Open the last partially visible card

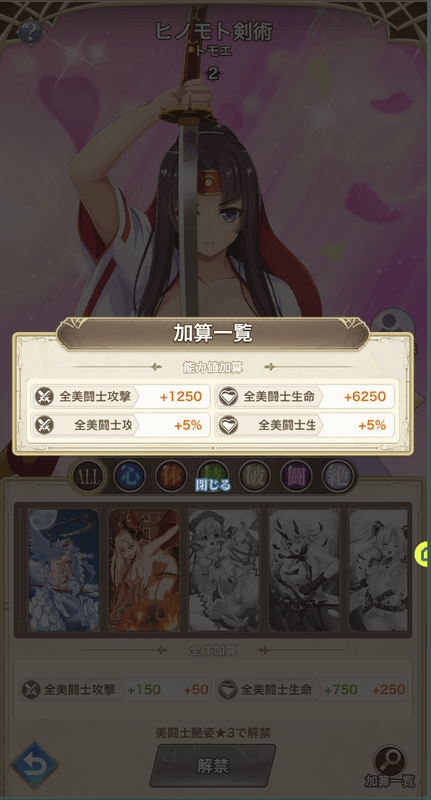(x=377, y=569)
